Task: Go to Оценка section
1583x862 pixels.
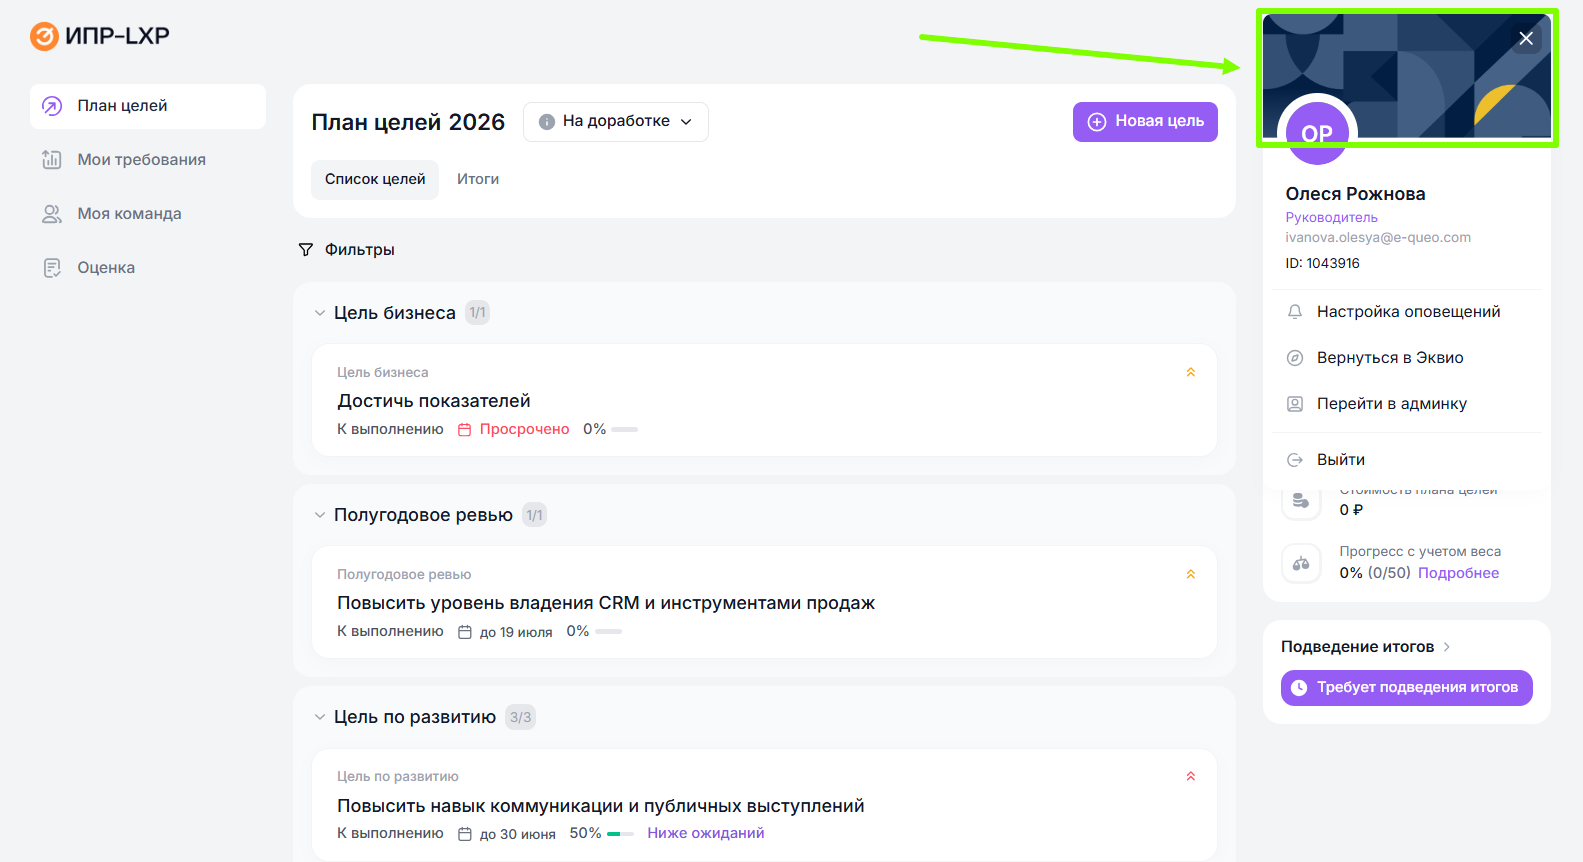Action: (105, 268)
